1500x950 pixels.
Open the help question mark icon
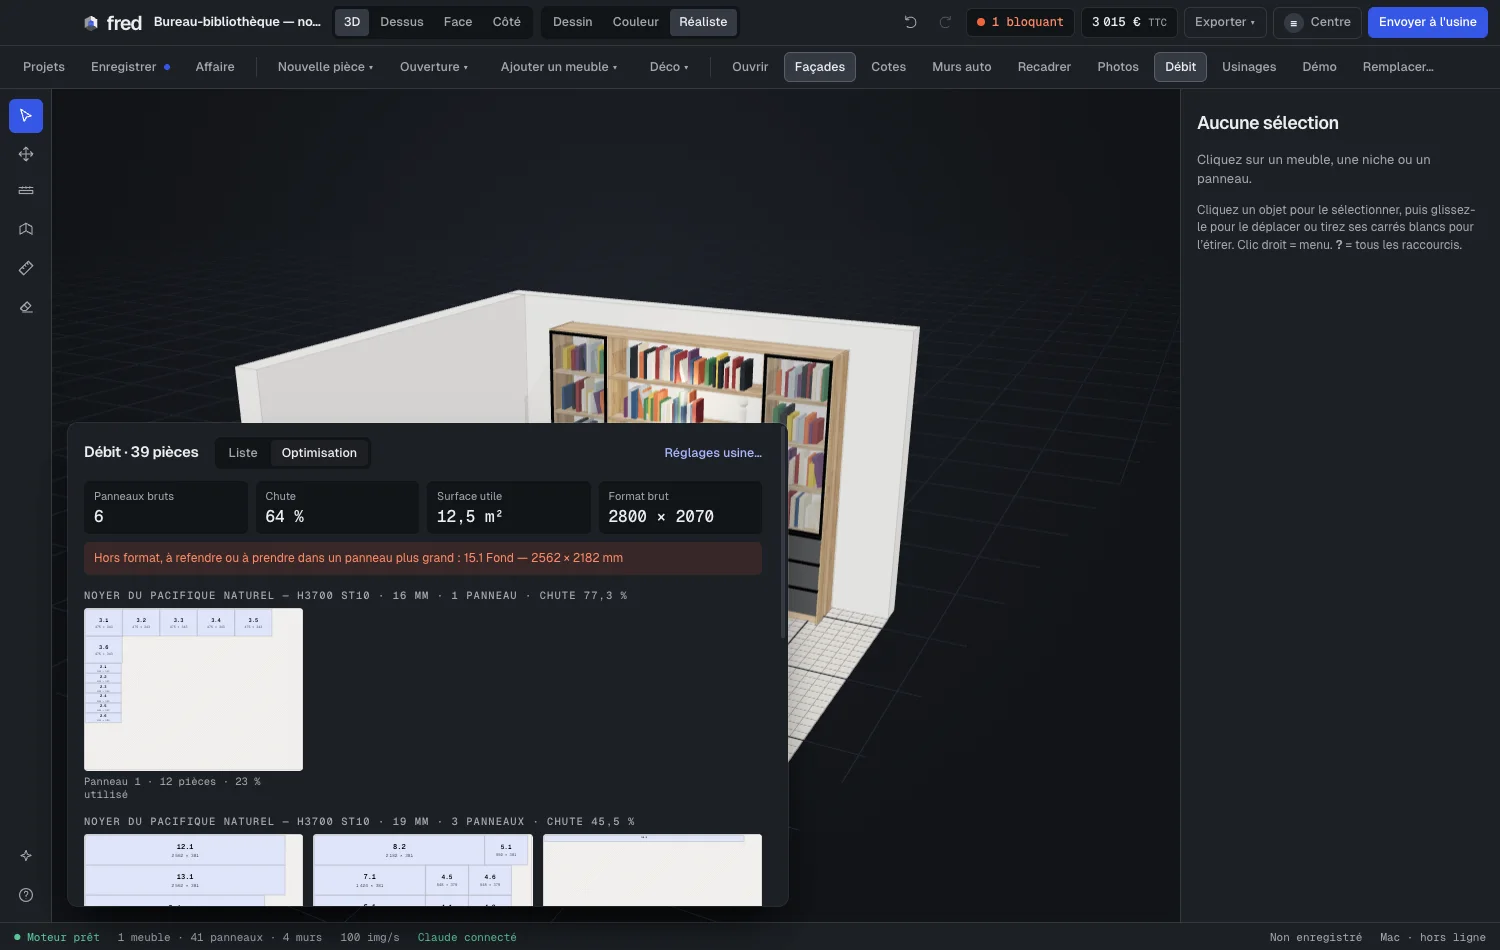click(26, 895)
